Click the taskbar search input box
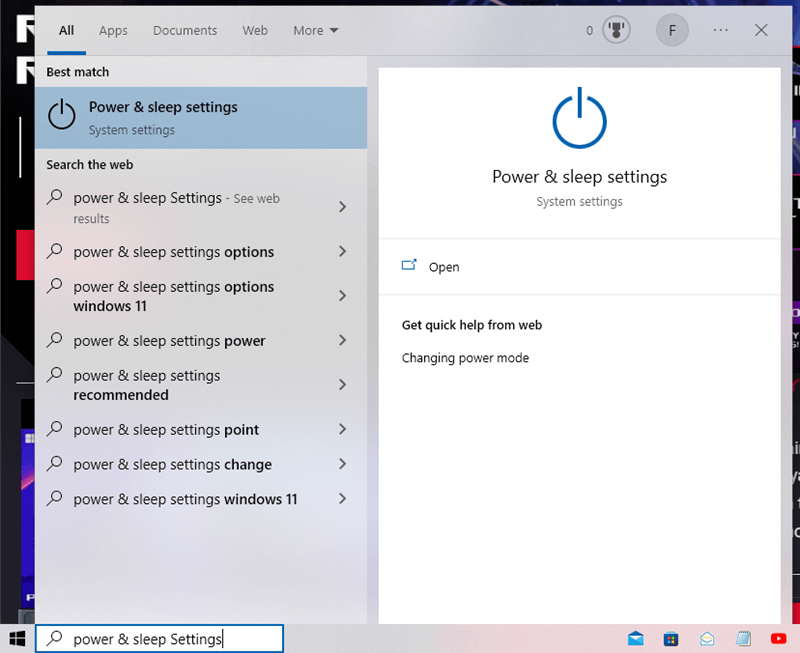The height and width of the screenshot is (653, 800). click(x=160, y=639)
